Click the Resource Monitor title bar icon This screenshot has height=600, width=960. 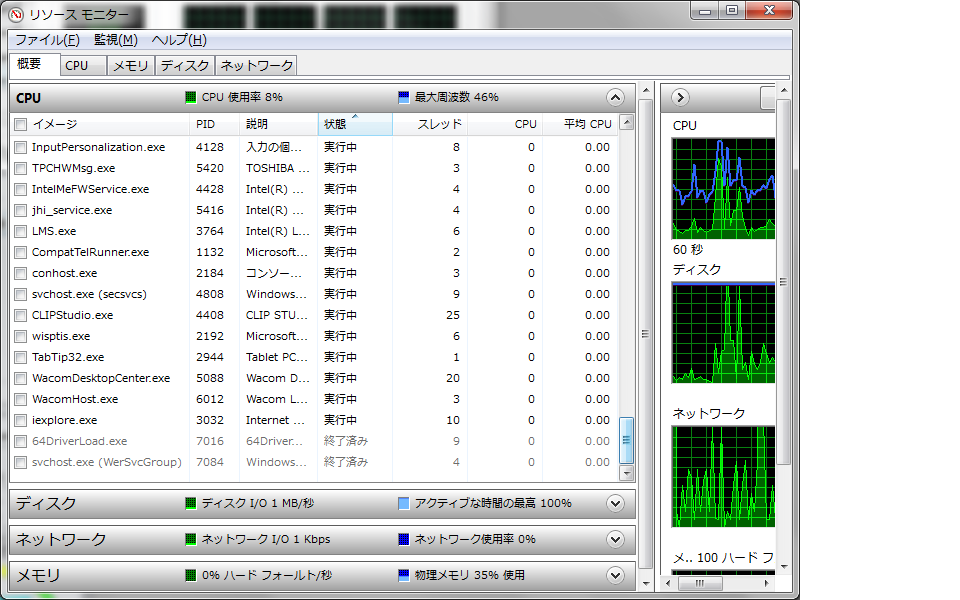(17, 13)
